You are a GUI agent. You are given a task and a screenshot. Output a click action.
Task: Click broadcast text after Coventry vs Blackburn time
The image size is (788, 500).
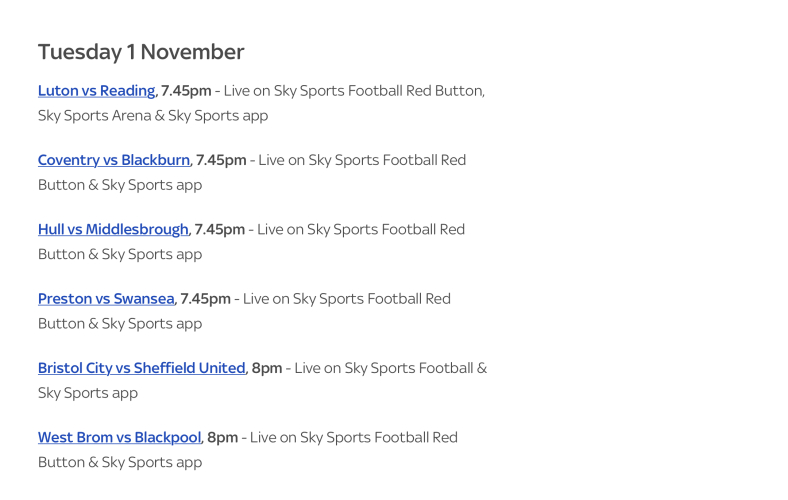(x=362, y=160)
